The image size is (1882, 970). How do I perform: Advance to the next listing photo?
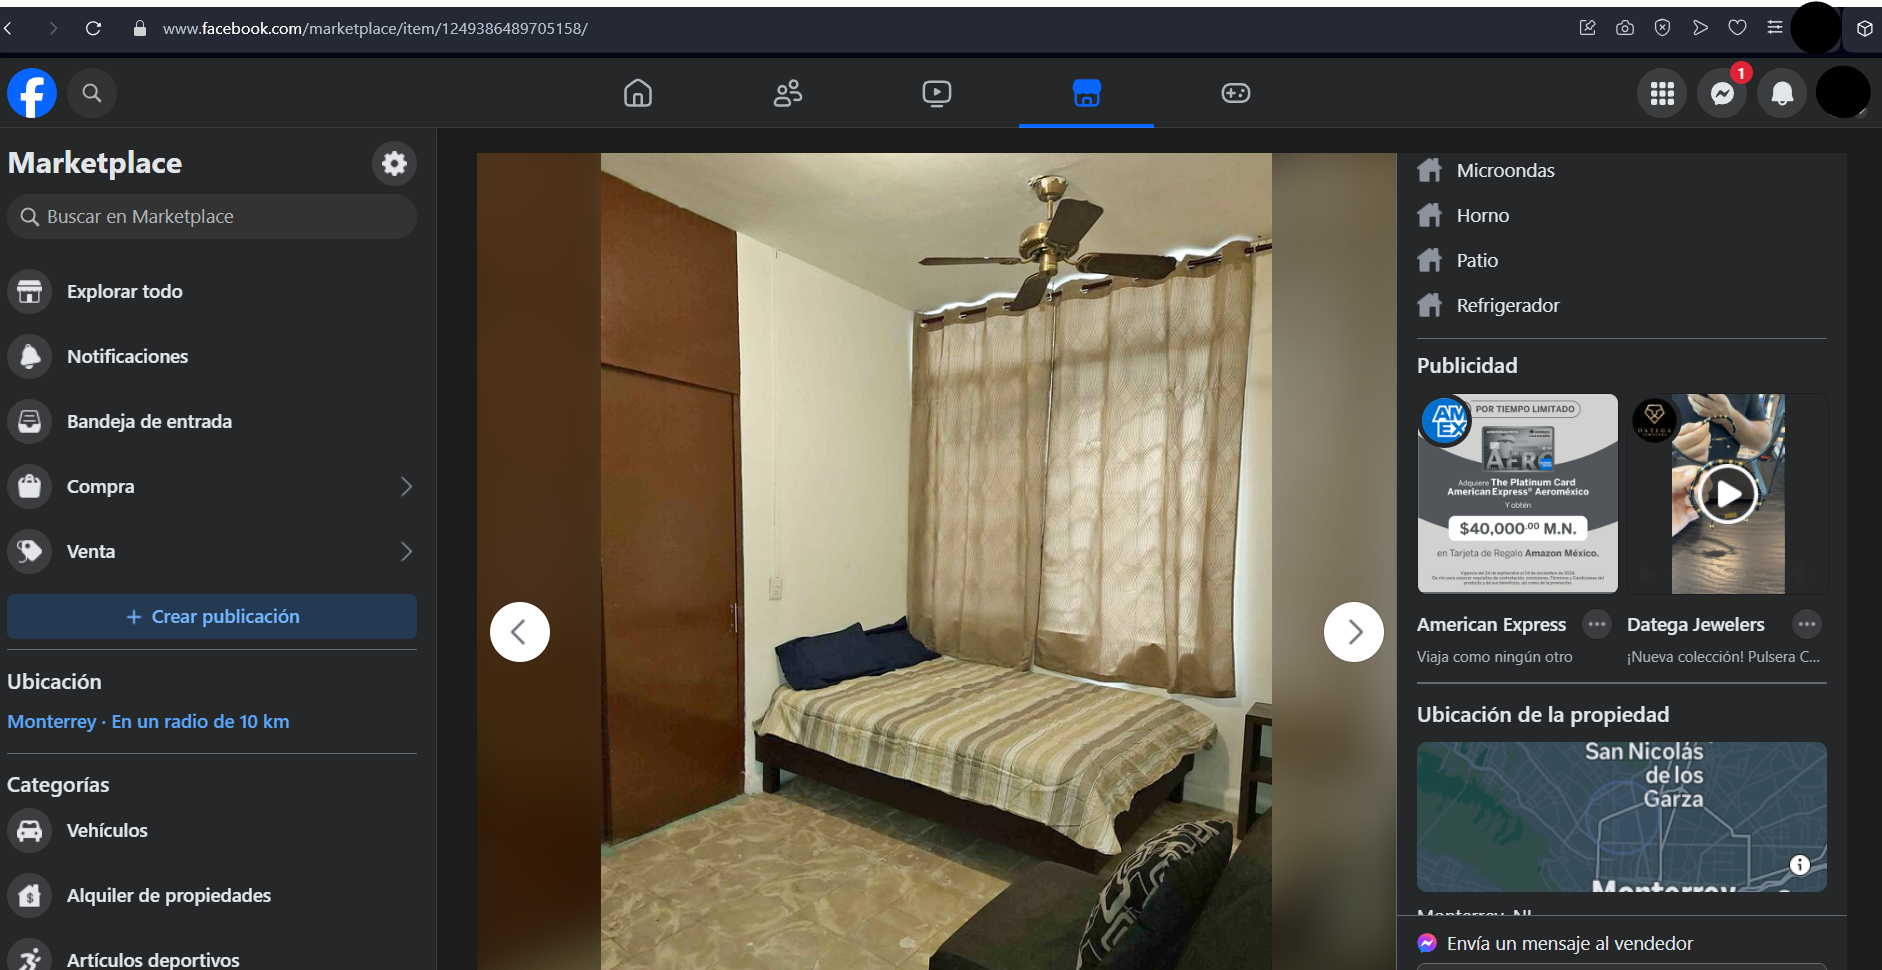(1353, 631)
